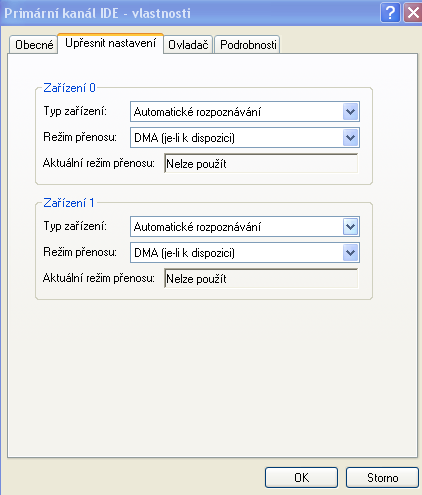Click the question mark help button

click(x=390, y=13)
